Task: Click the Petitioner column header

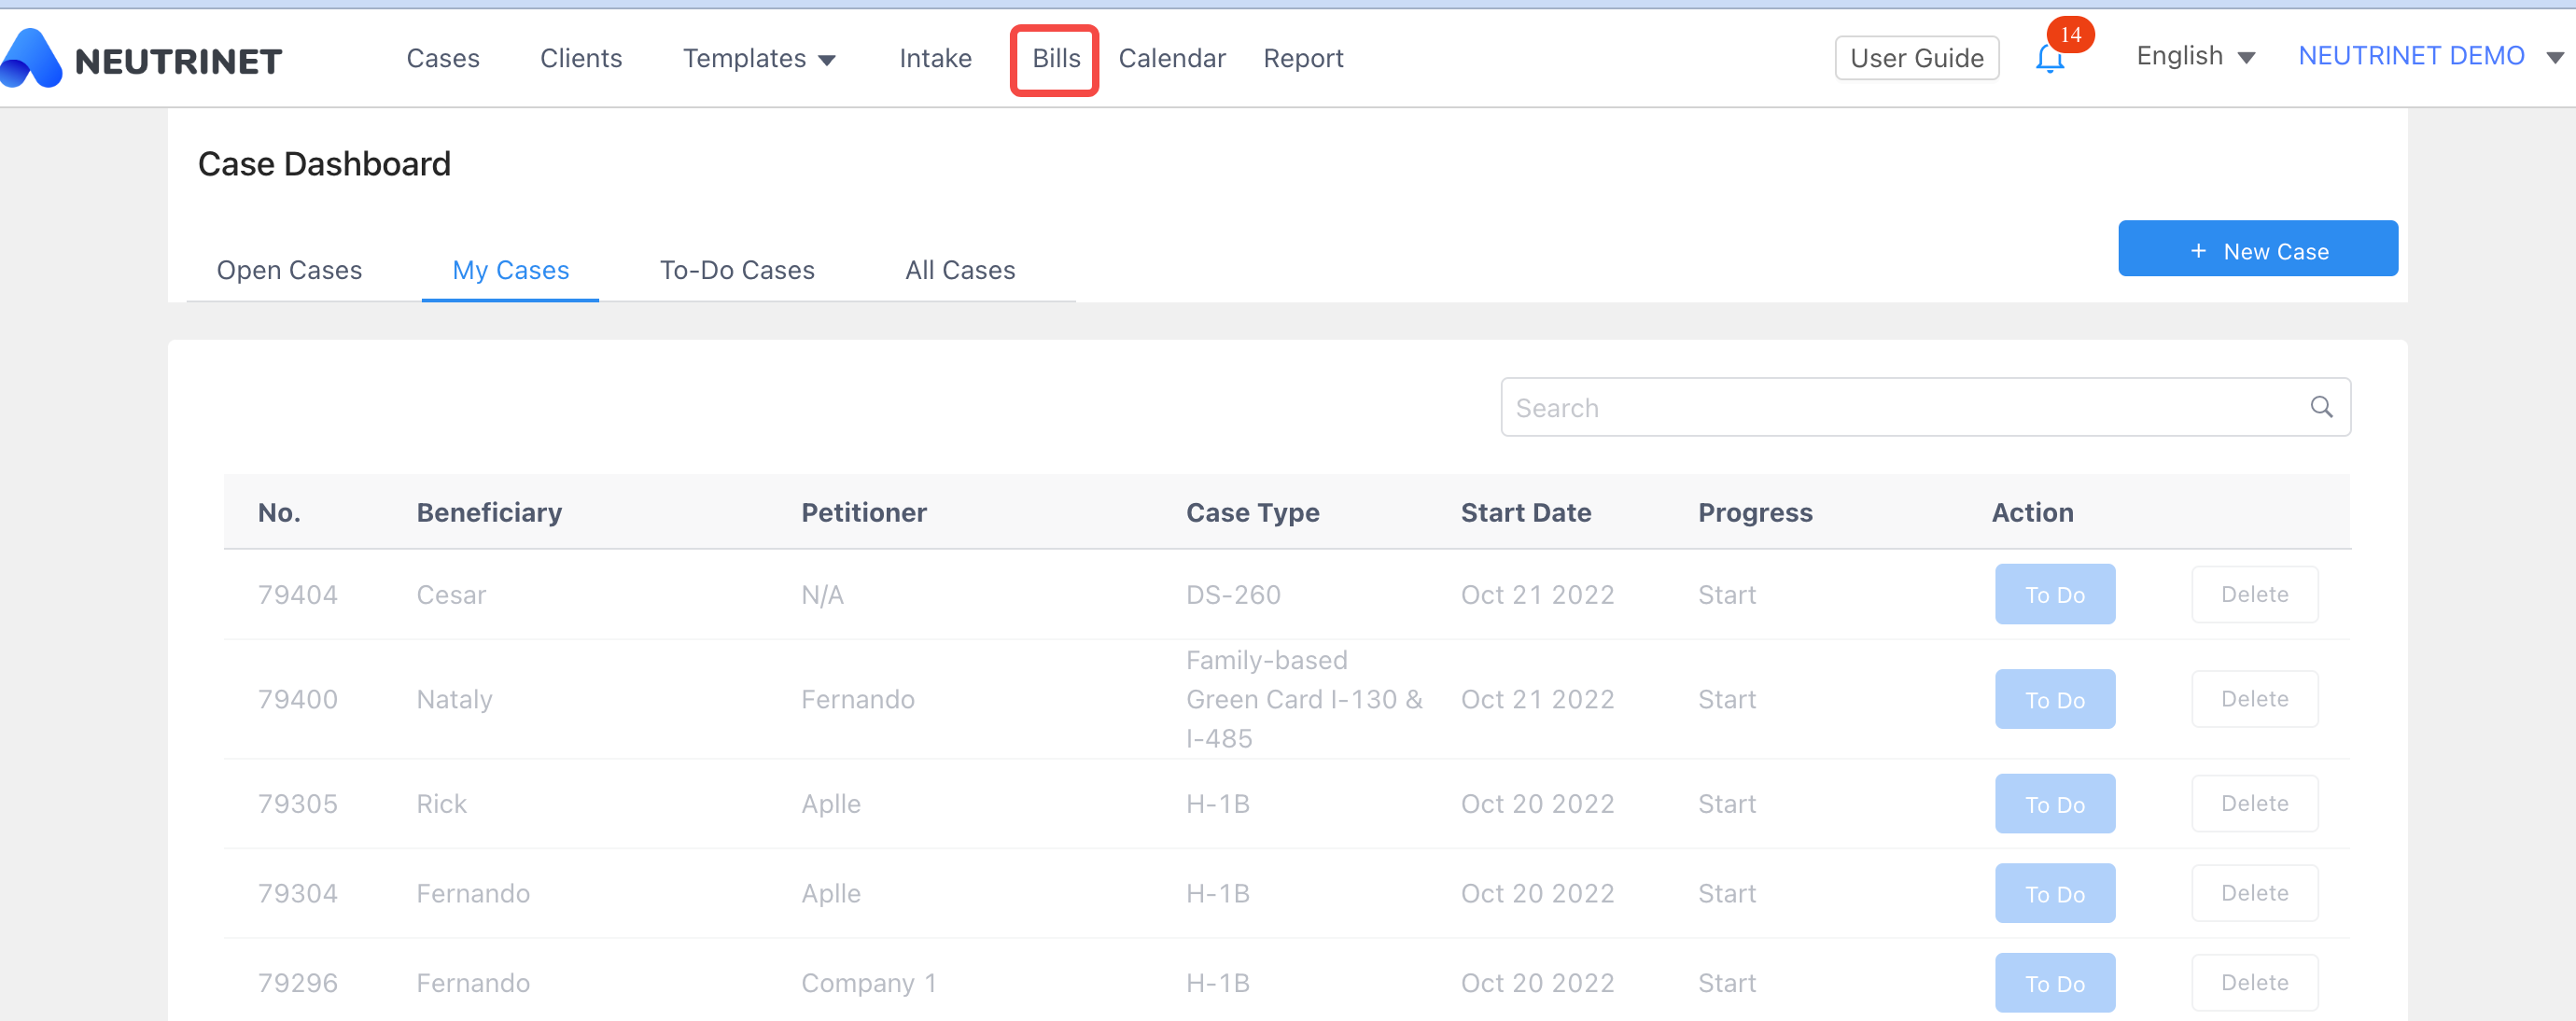Action: pyautogui.click(x=863, y=512)
